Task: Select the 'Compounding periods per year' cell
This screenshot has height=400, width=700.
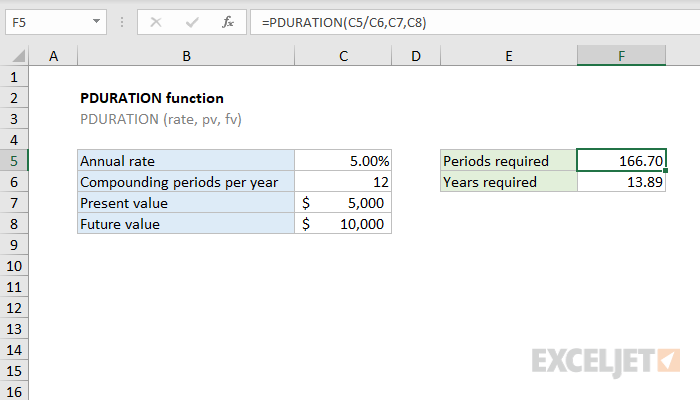Action: click(186, 182)
